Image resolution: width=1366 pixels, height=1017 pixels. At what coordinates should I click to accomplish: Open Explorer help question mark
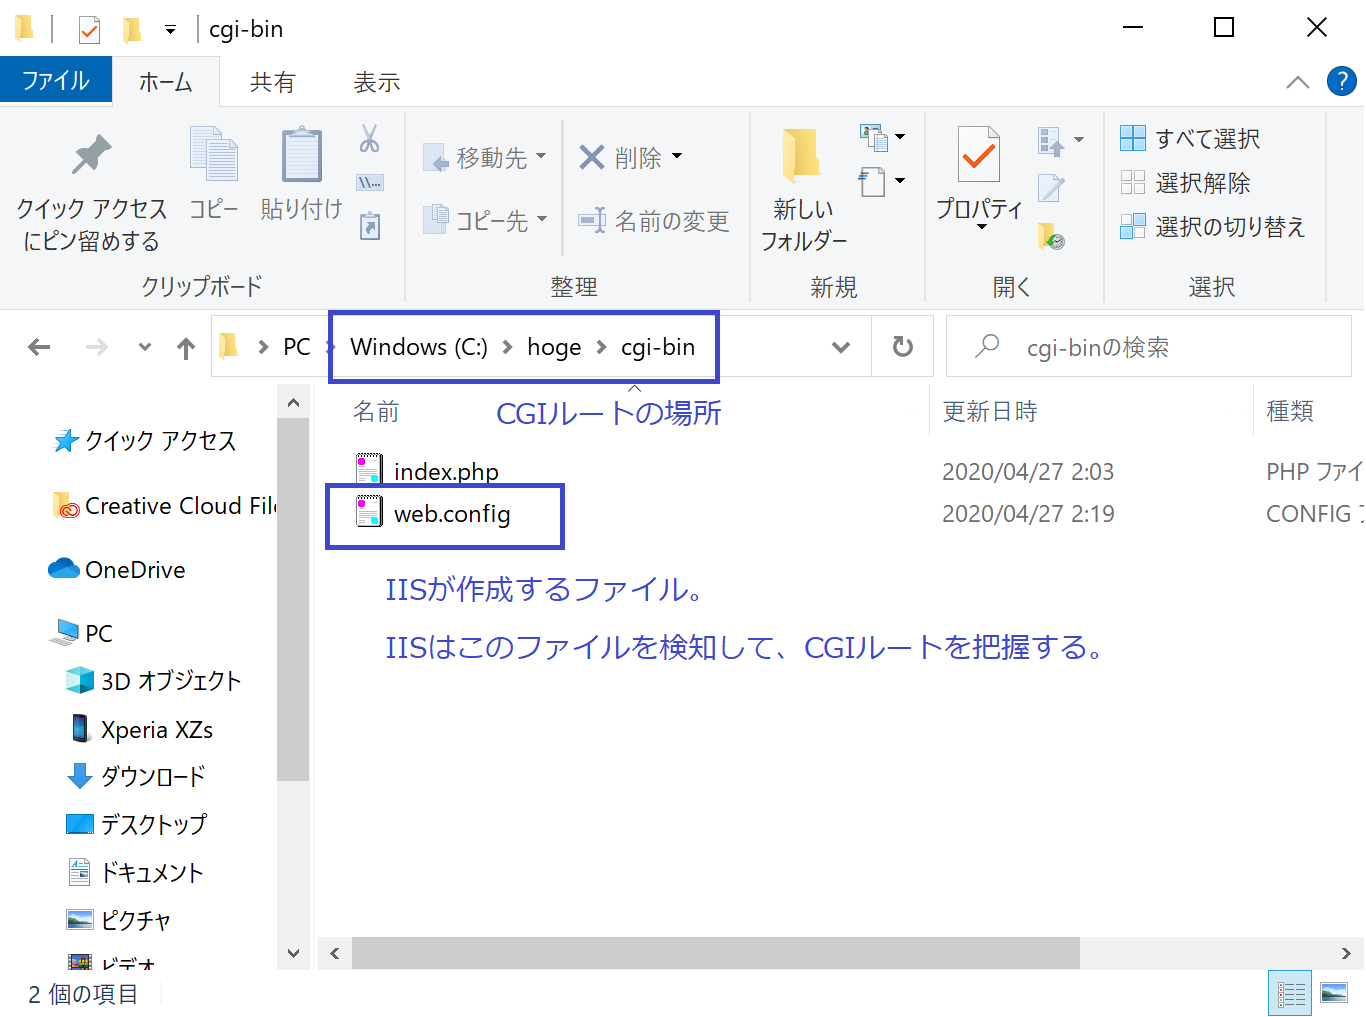click(1341, 81)
